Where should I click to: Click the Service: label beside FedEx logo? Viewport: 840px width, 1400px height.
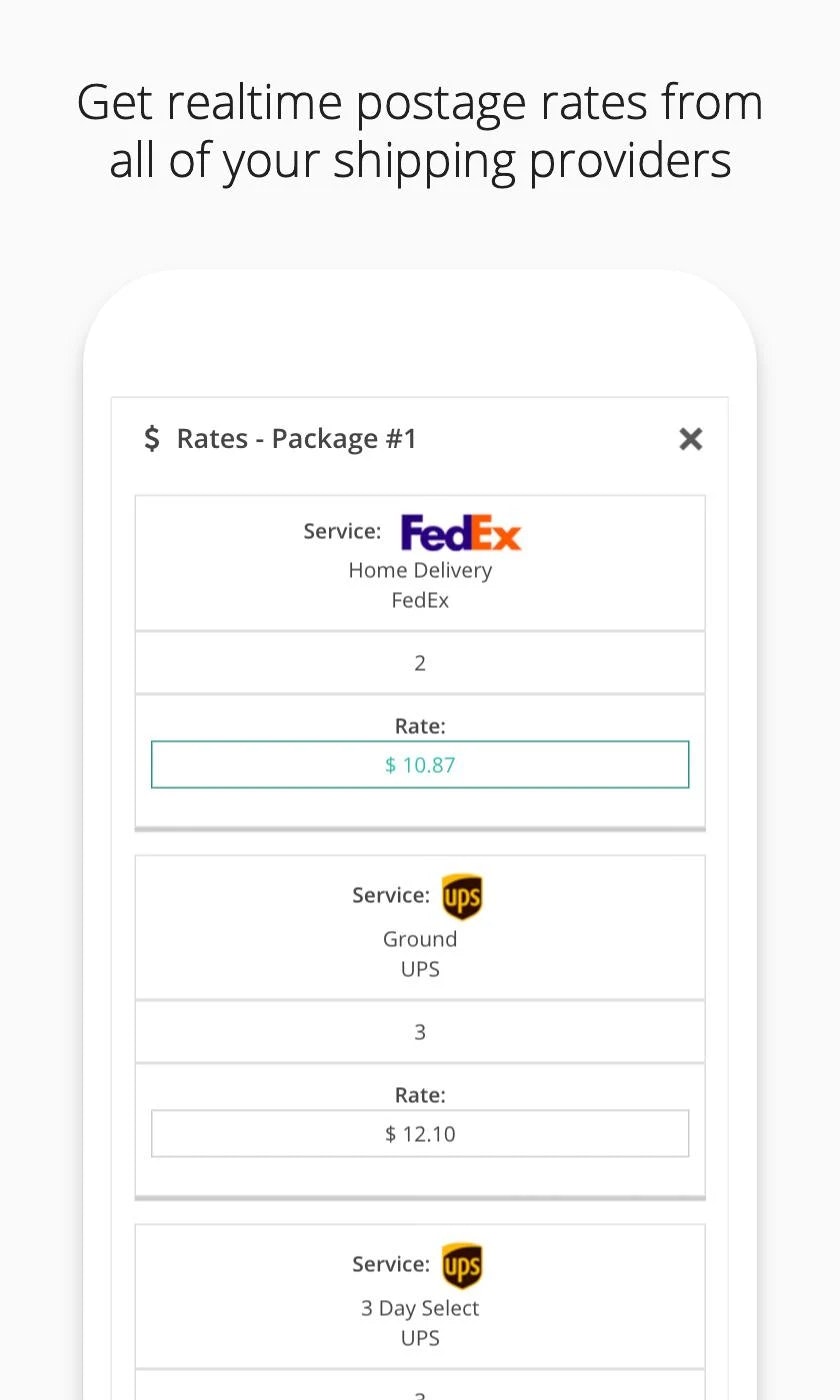coord(343,531)
